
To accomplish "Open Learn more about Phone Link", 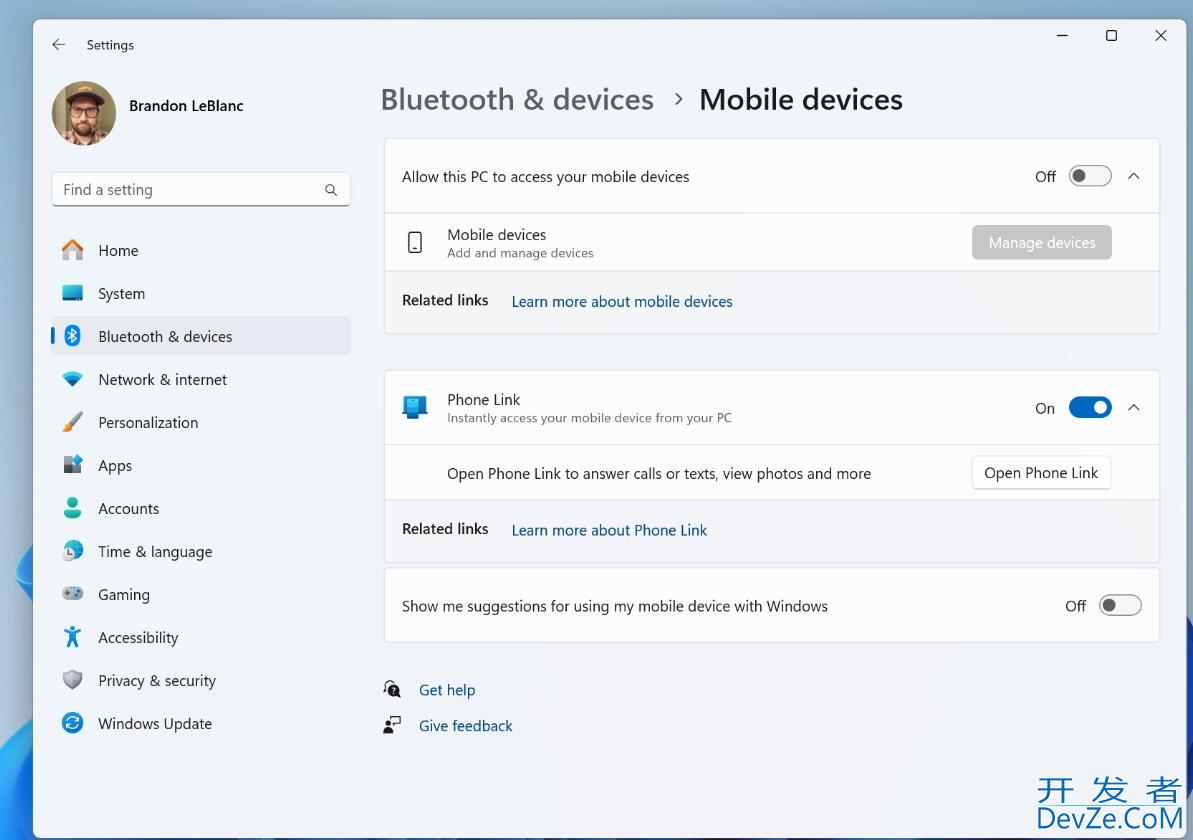I will (609, 530).
